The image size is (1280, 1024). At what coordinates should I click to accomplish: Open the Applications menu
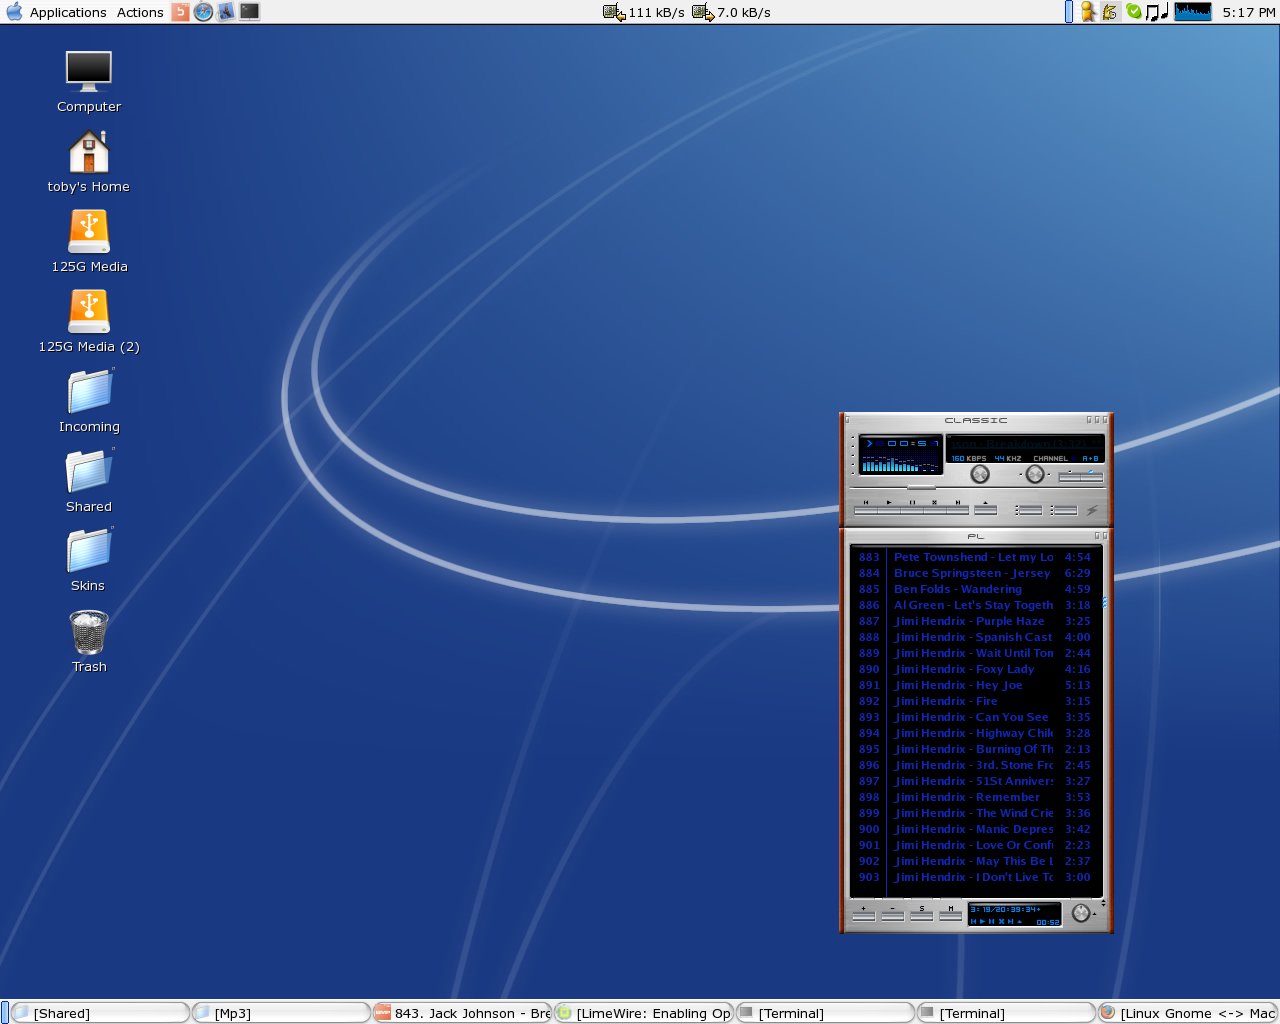(x=68, y=12)
